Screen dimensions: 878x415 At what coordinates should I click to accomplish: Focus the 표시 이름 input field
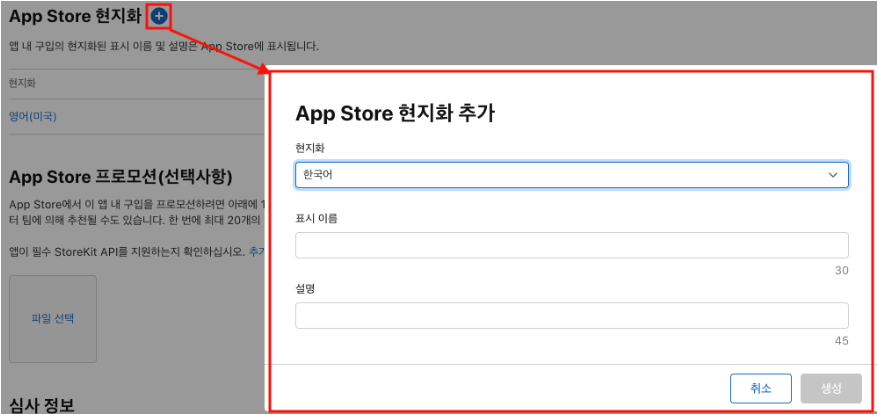pyautogui.click(x=572, y=245)
